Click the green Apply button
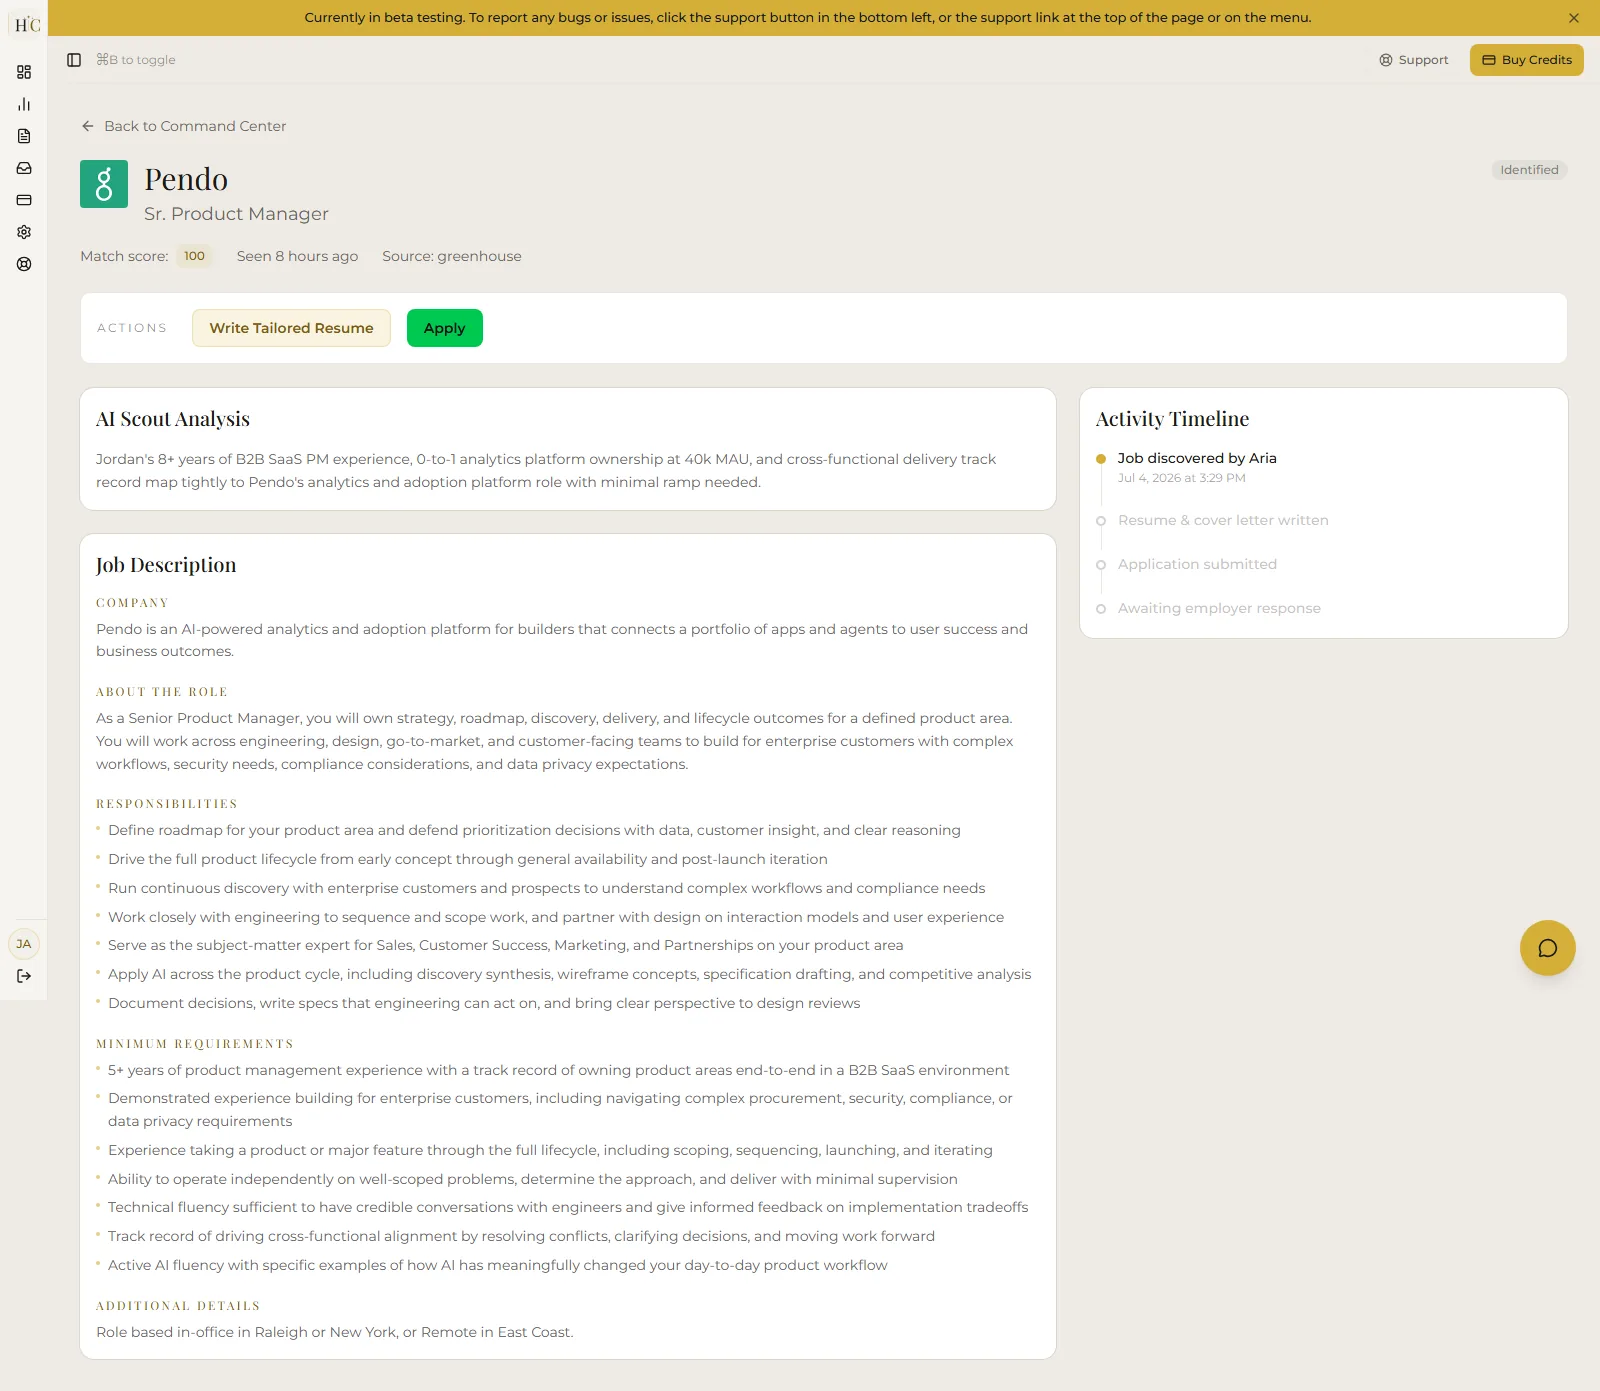The width and height of the screenshot is (1600, 1391). 444,328
